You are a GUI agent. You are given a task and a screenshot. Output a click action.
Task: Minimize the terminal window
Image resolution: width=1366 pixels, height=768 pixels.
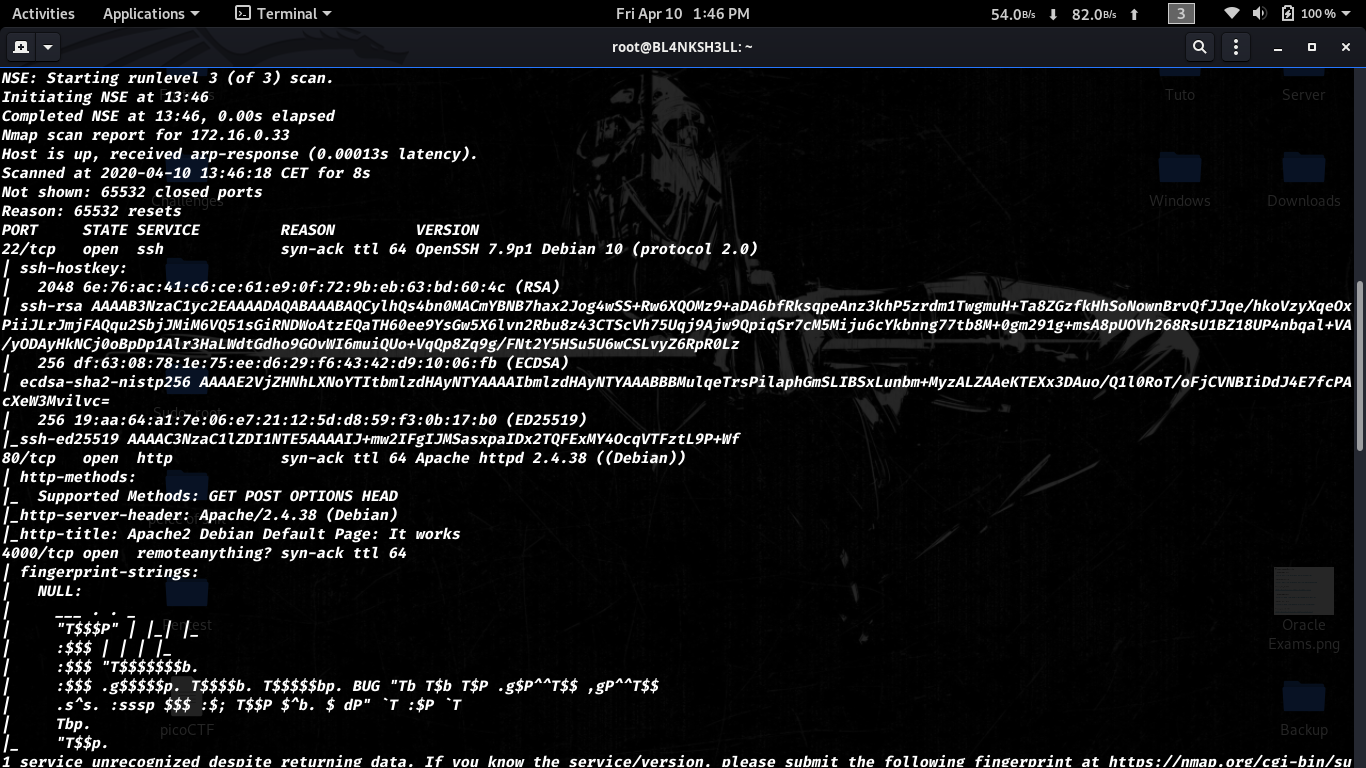(1278, 47)
